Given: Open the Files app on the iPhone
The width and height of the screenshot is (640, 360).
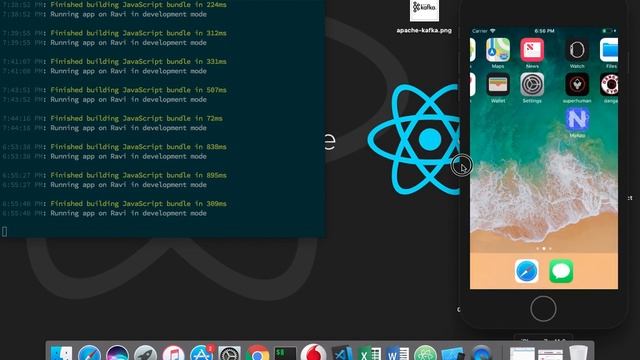Looking at the screenshot, I should click(x=609, y=50).
